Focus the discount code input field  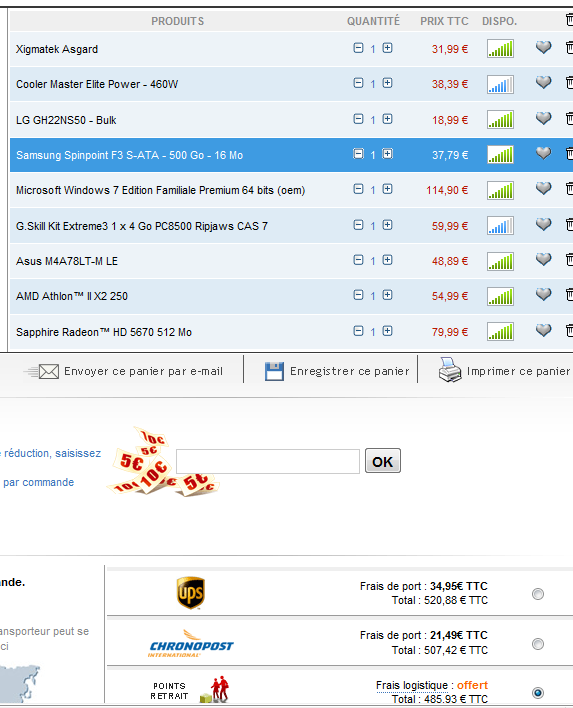coord(268,461)
